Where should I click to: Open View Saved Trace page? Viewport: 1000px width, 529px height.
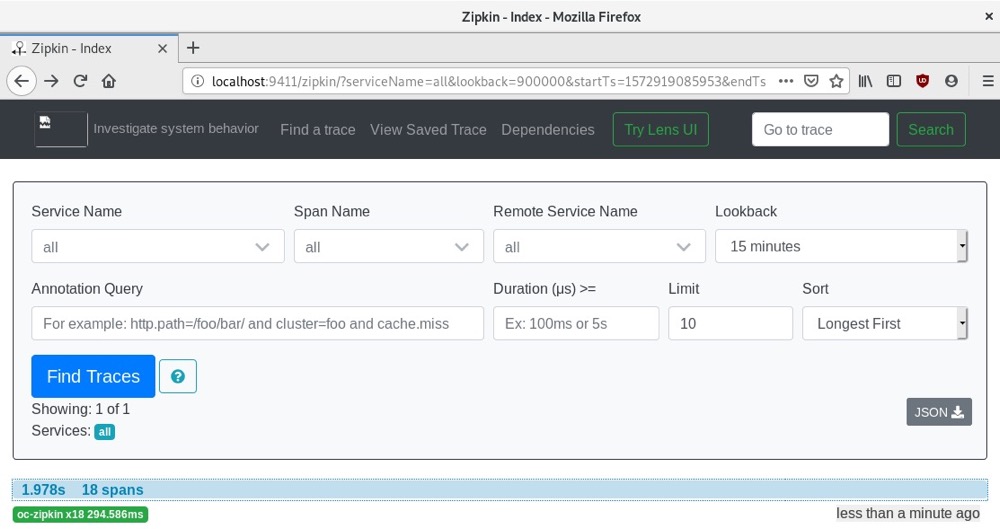click(428, 130)
